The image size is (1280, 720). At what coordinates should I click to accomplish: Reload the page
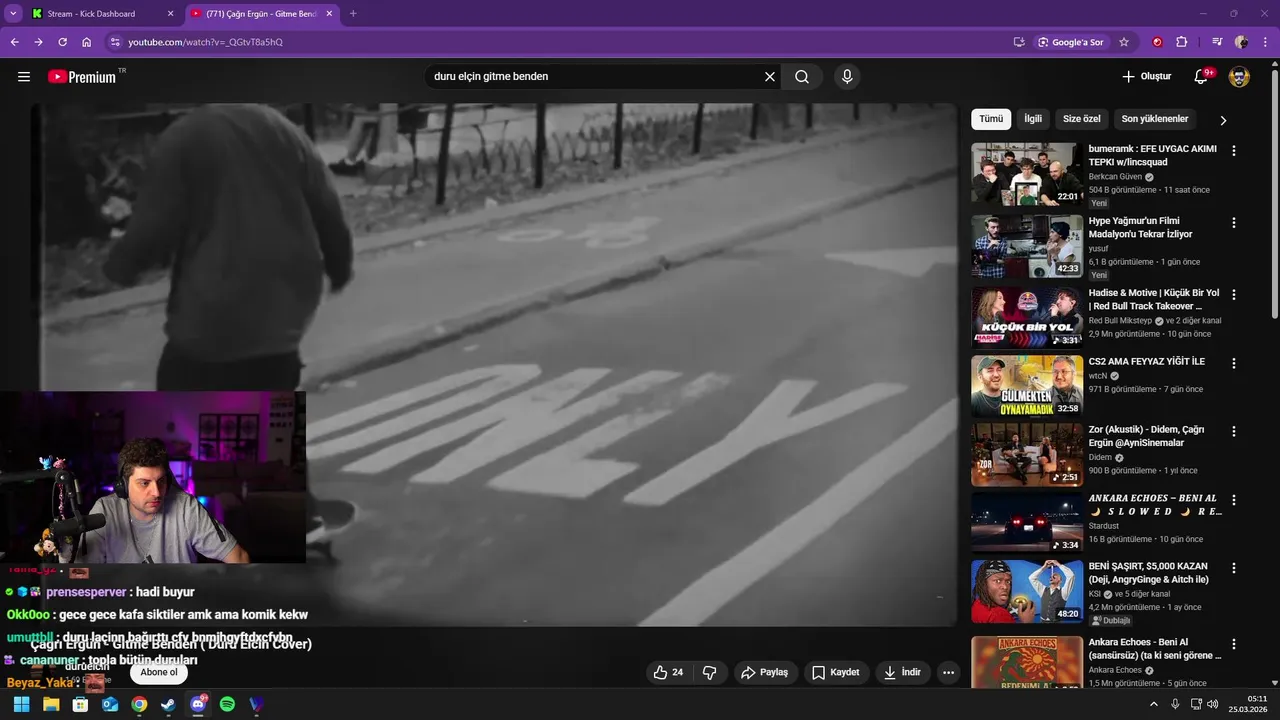pos(62,42)
